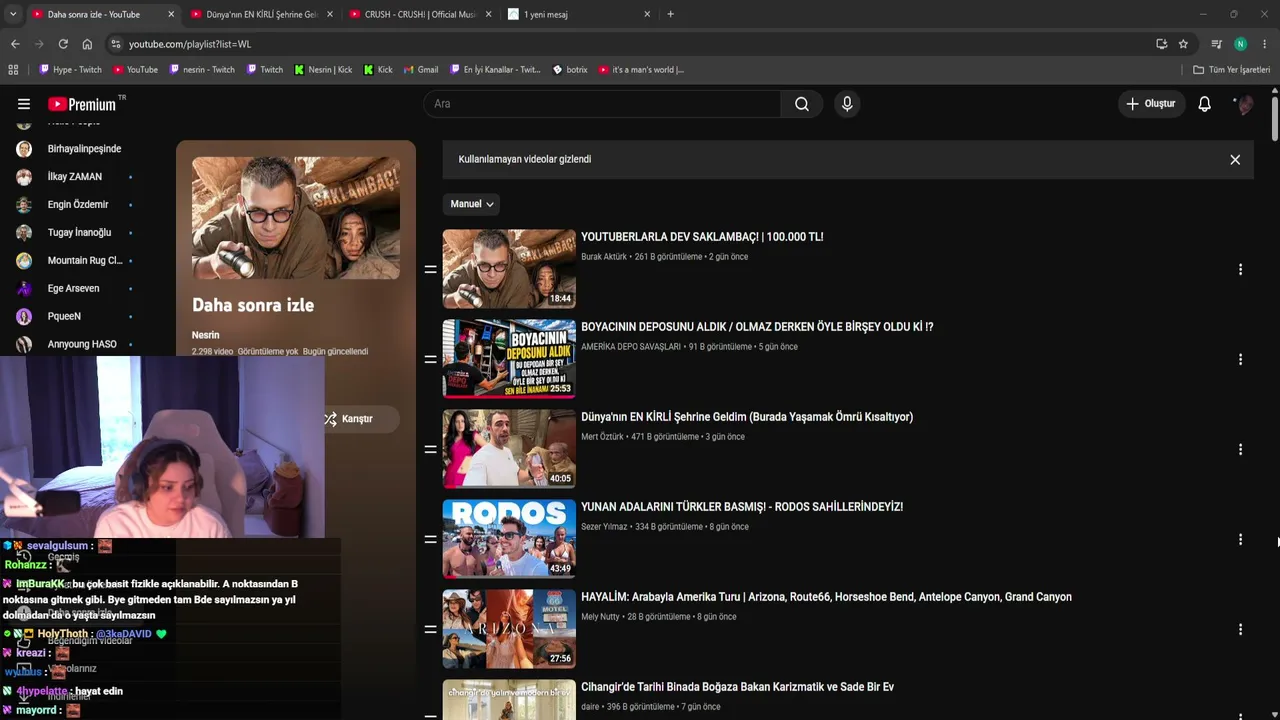Close the CRUSH - CRUSH! tab
The width and height of the screenshot is (1280, 720).
pyautogui.click(x=488, y=14)
